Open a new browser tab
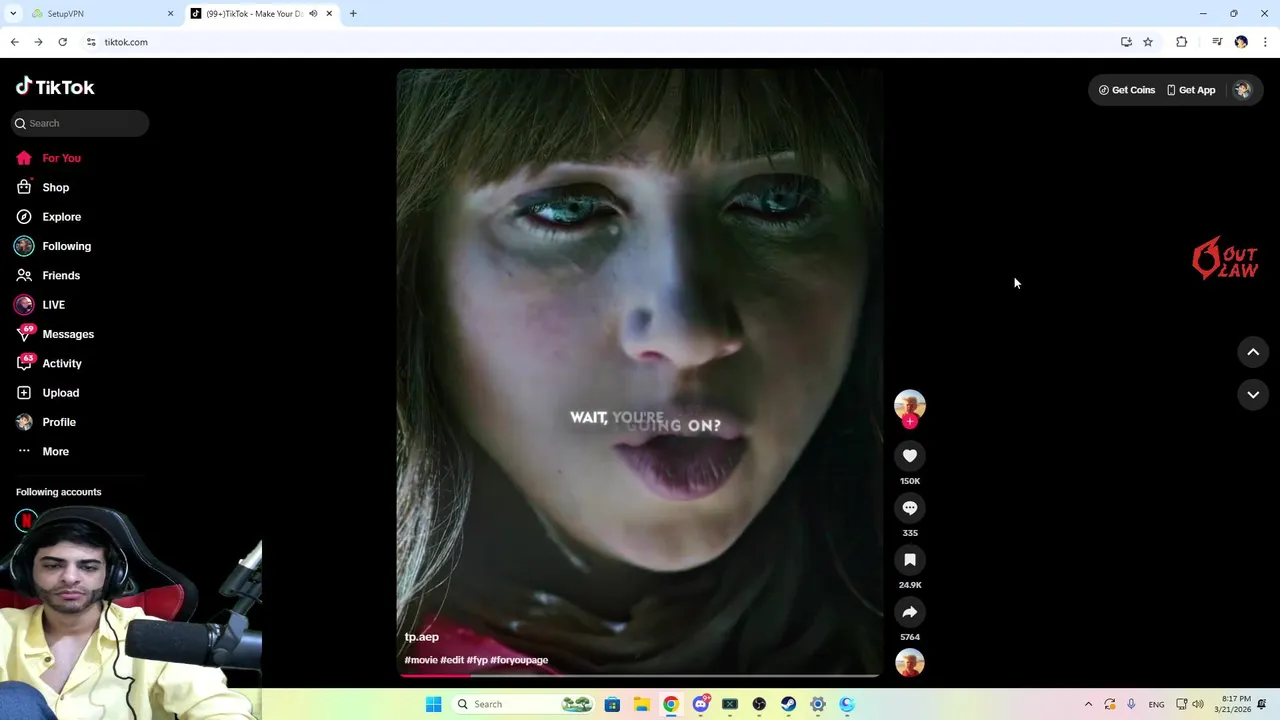This screenshot has width=1280, height=720. (353, 14)
